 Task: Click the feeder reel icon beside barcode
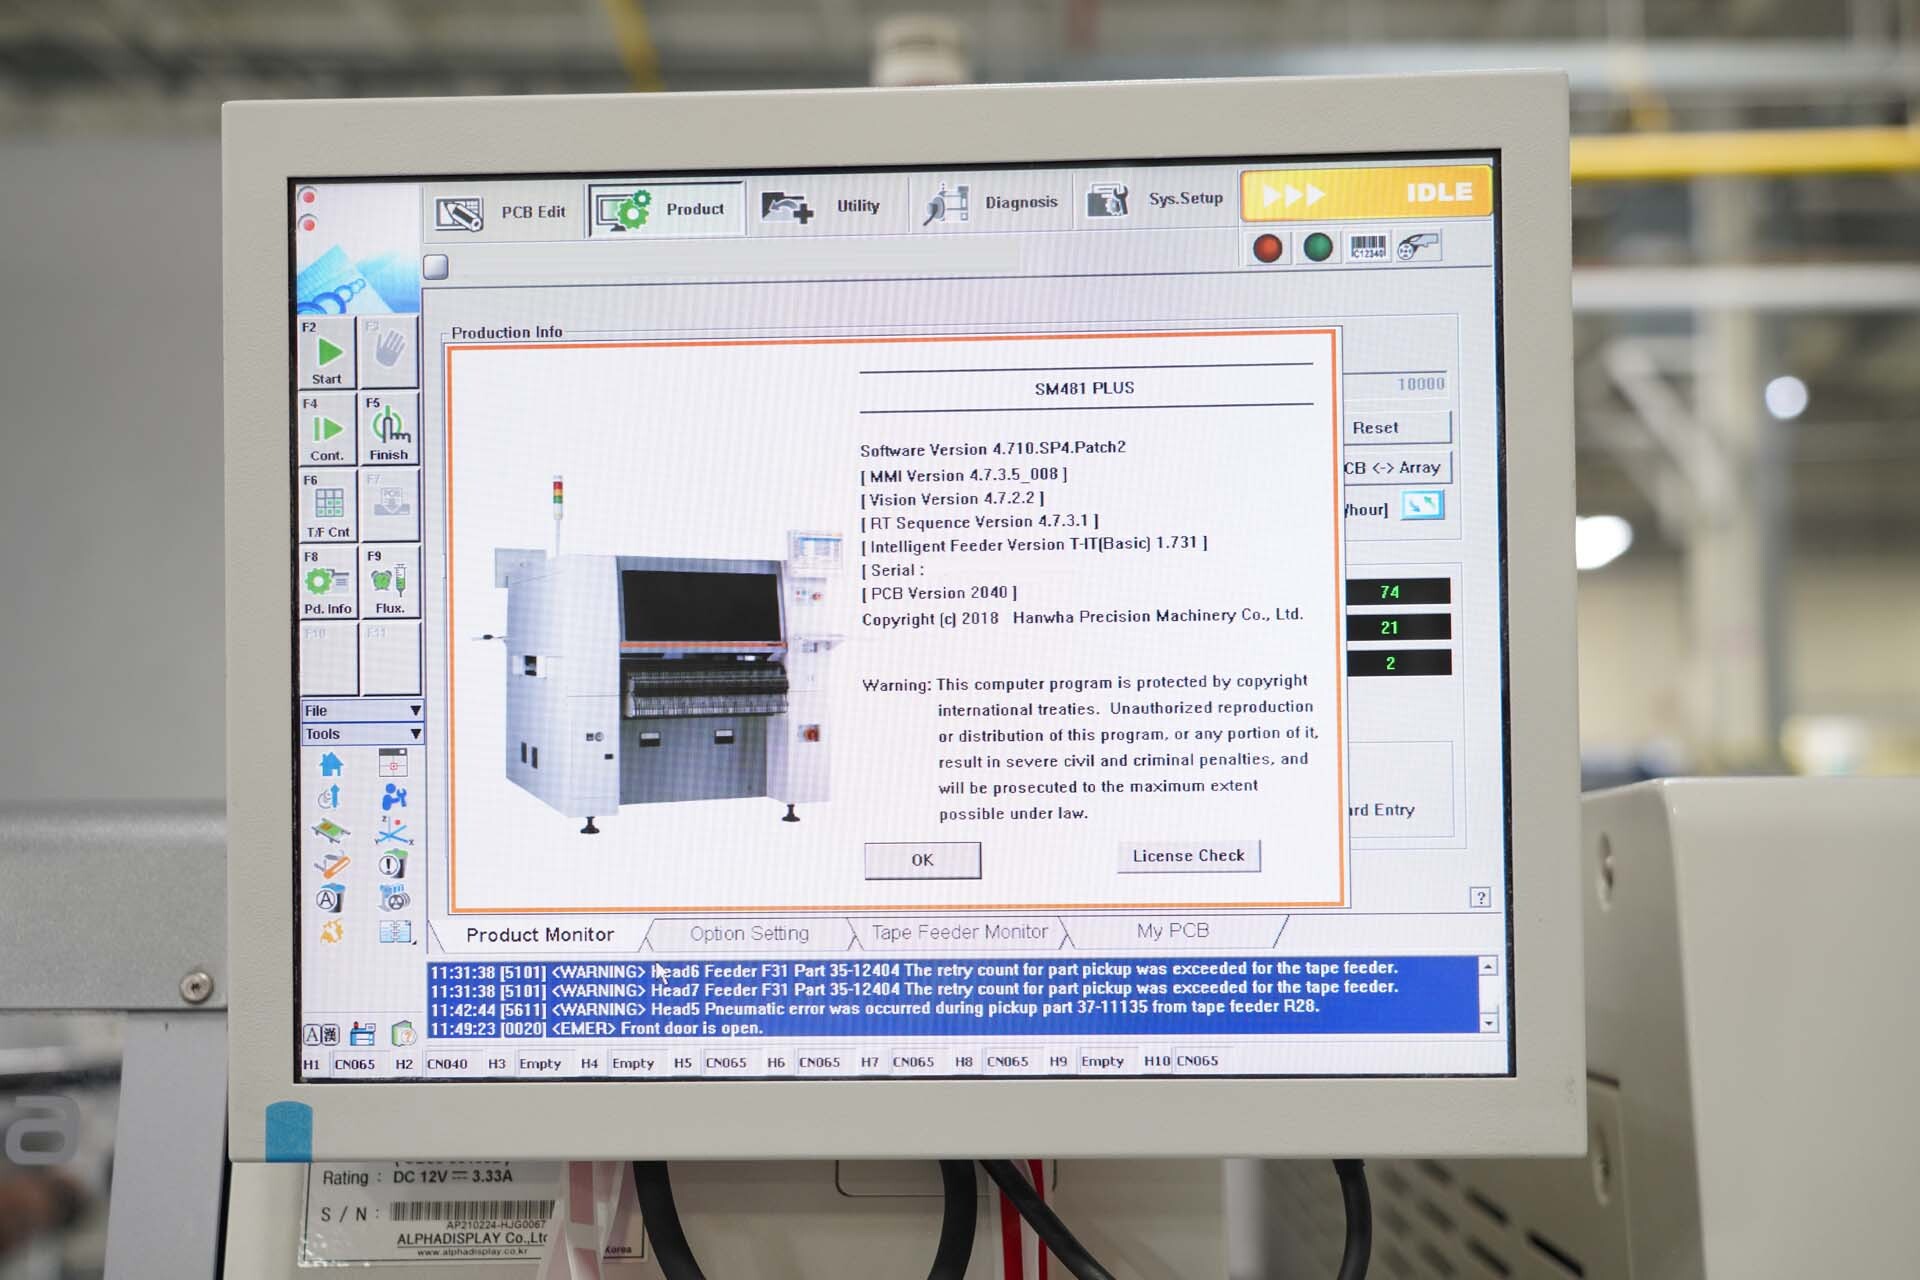[x=1417, y=245]
